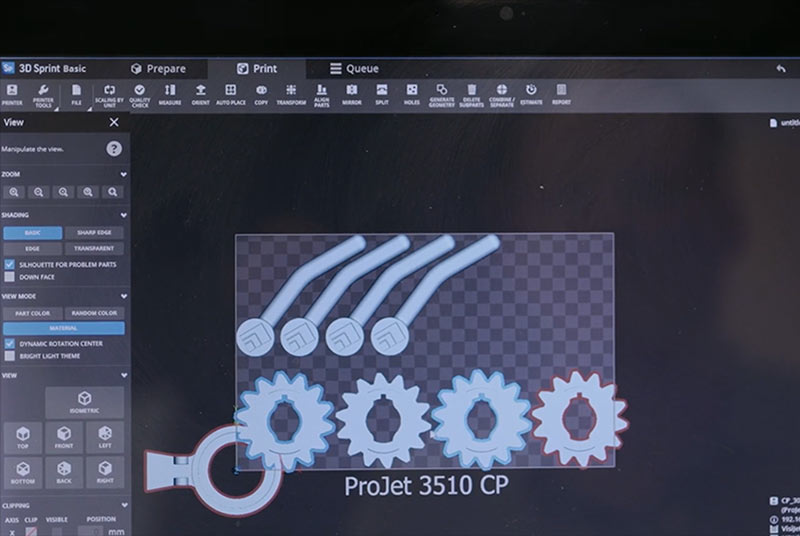Run the Estimate tool
This screenshot has width=800, height=536.
[531, 95]
